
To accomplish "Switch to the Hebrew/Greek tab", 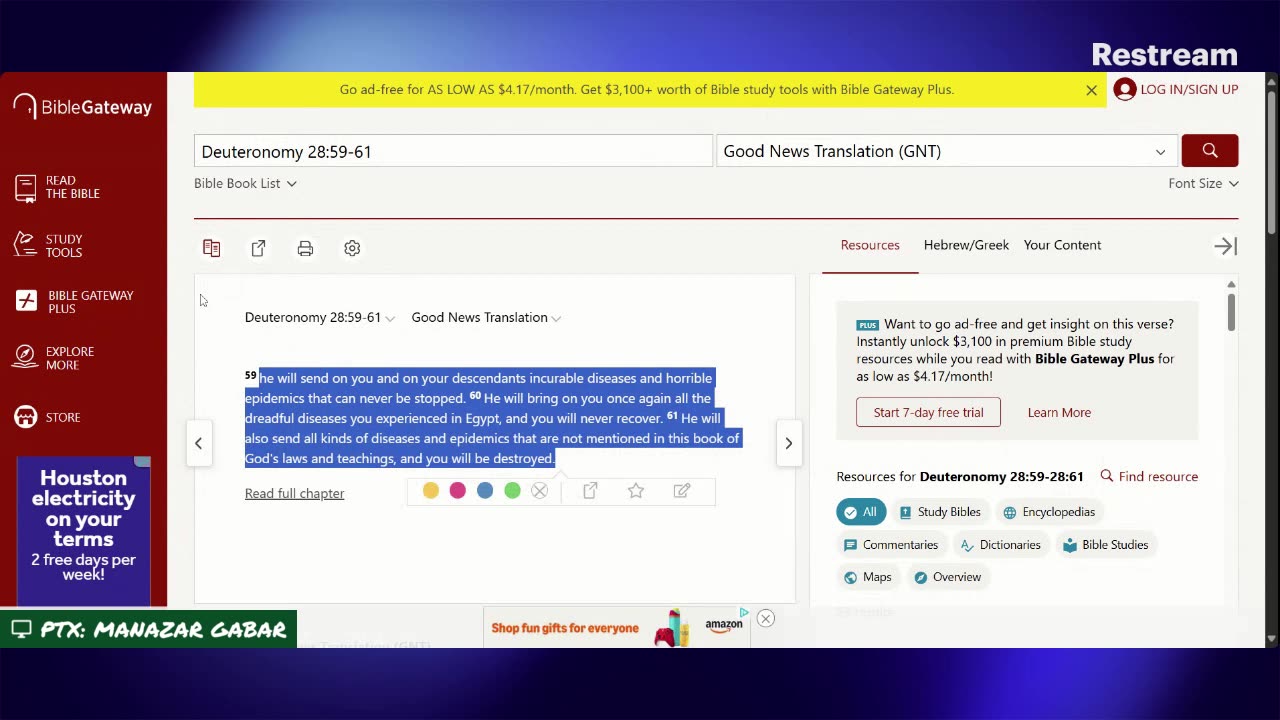I will (966, 245).
